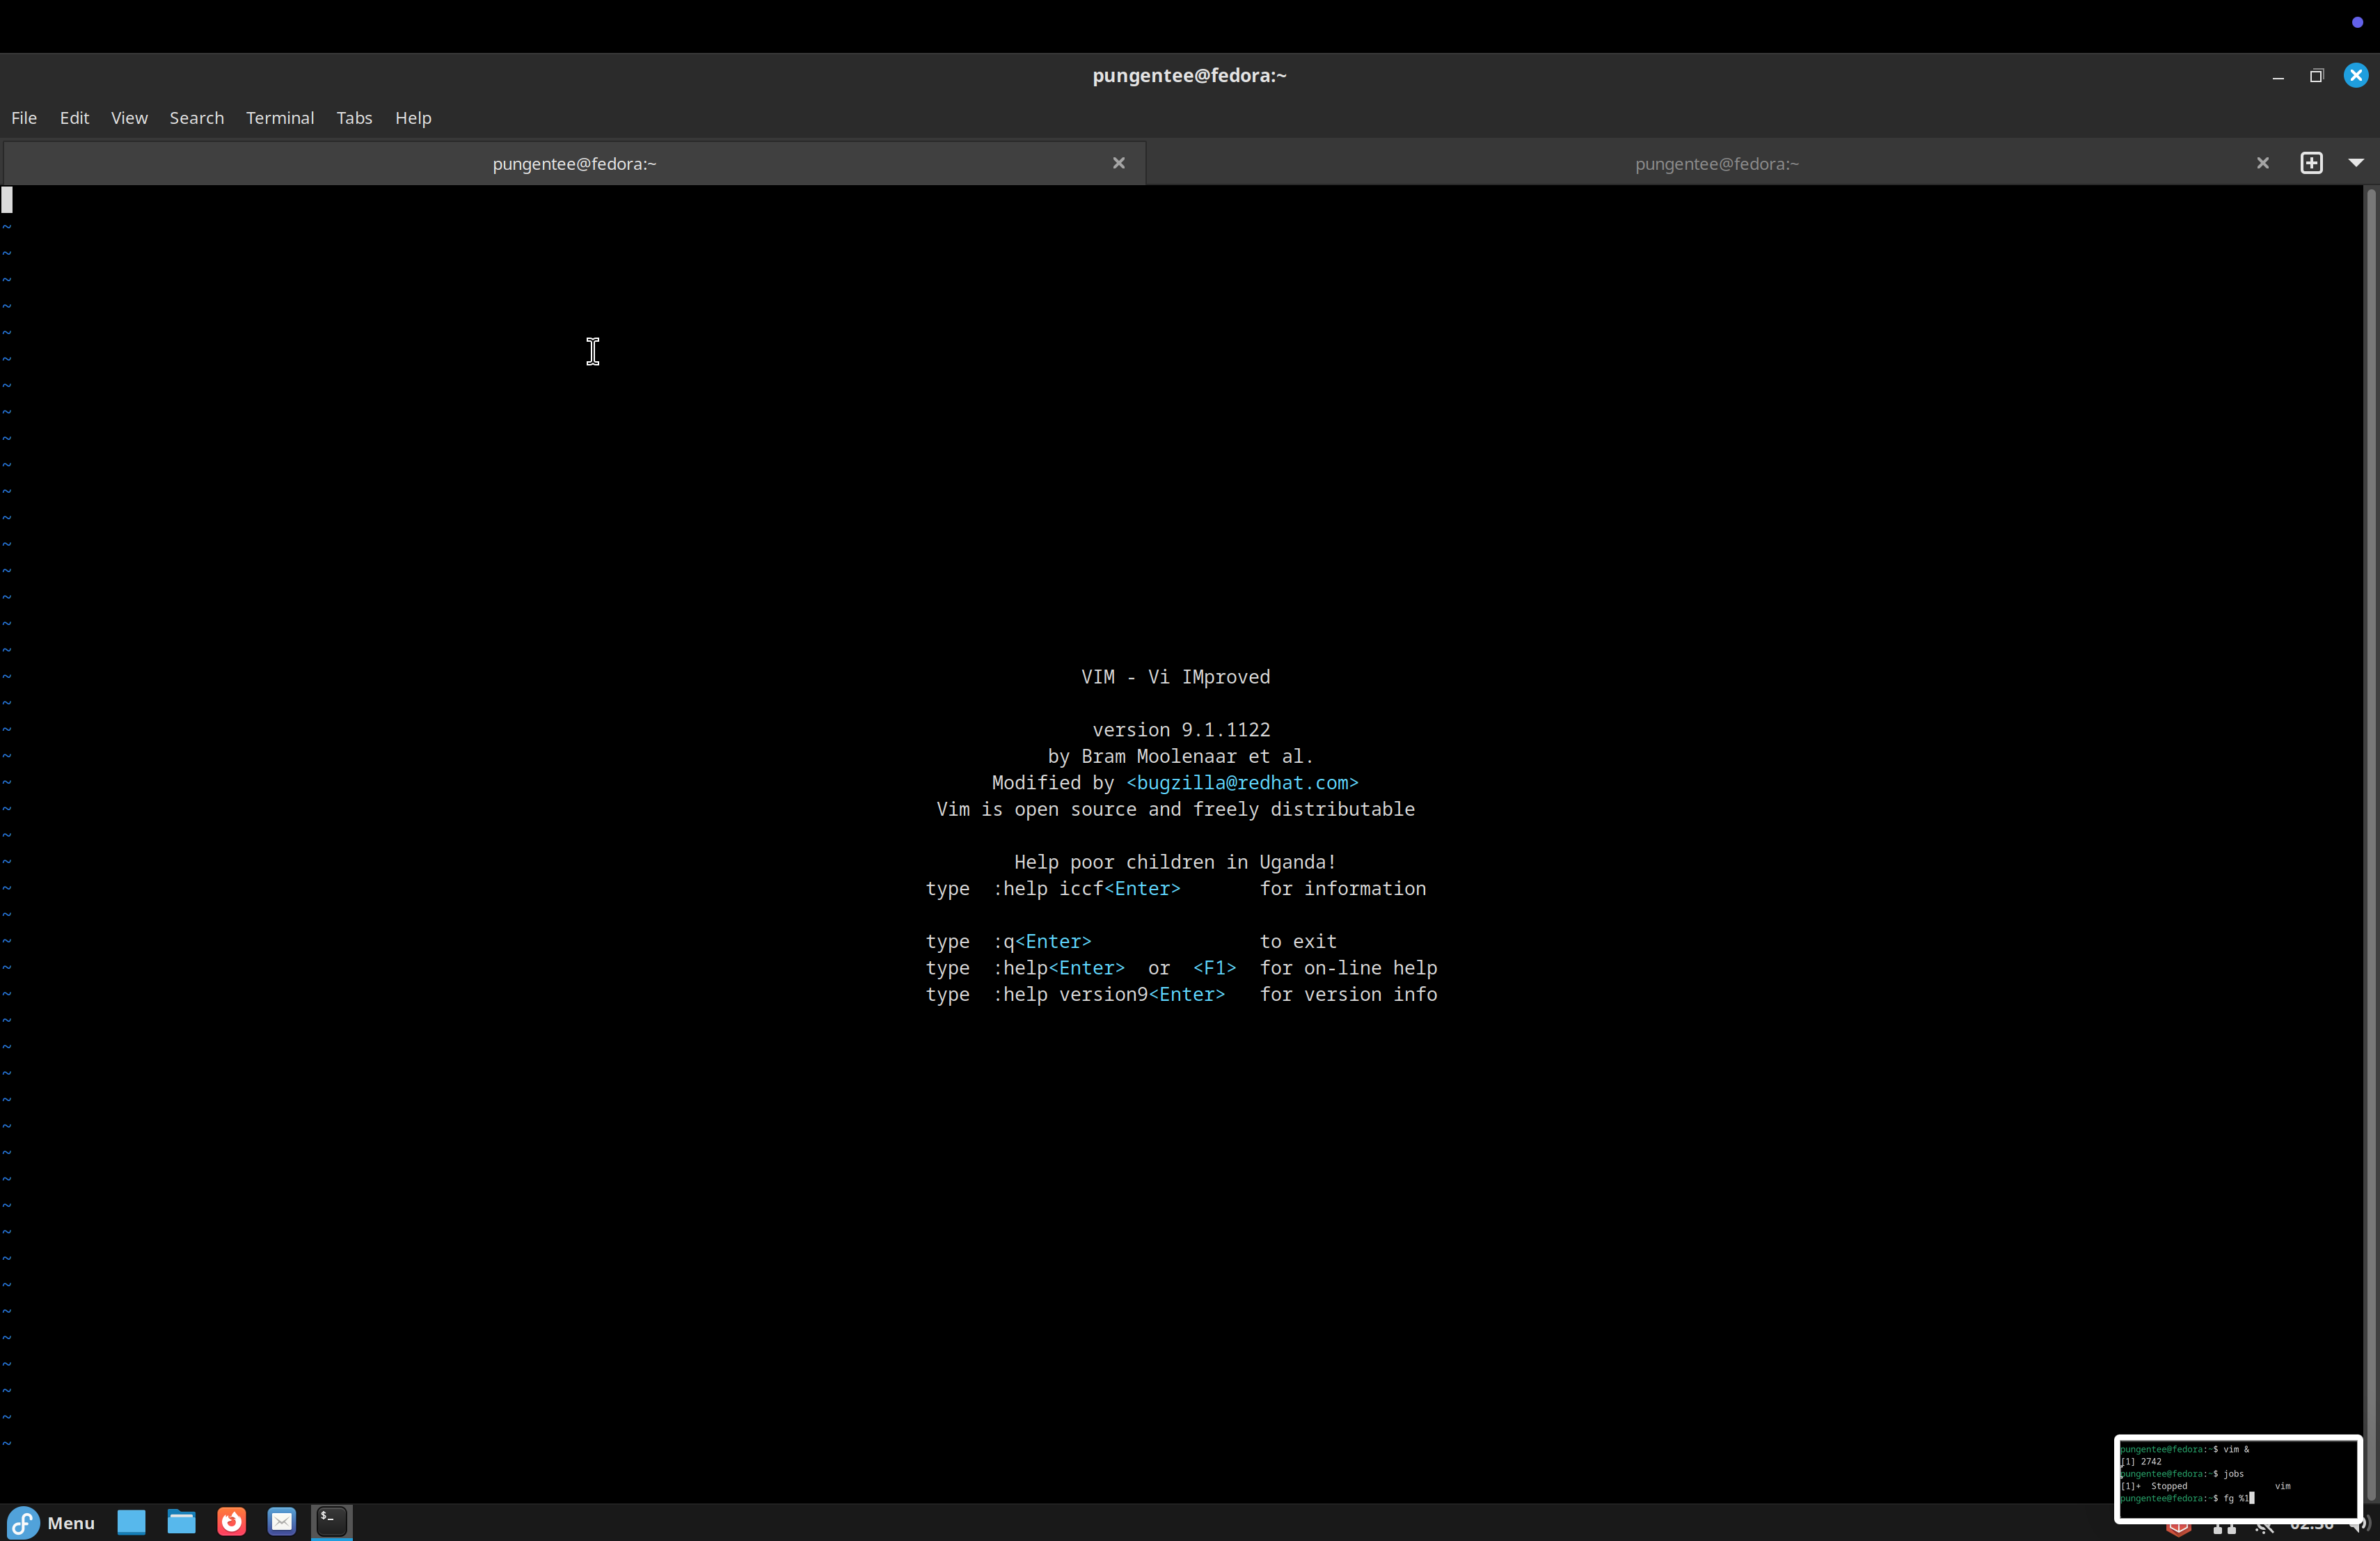
Task: Open the Help menu
Action: (413, 118)
